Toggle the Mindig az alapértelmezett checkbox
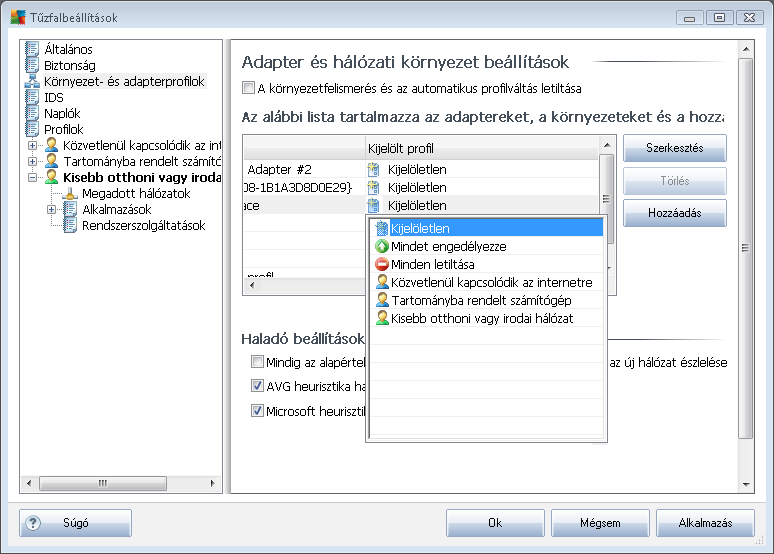This screenshot has height=554, width=774. coord(257,362)
